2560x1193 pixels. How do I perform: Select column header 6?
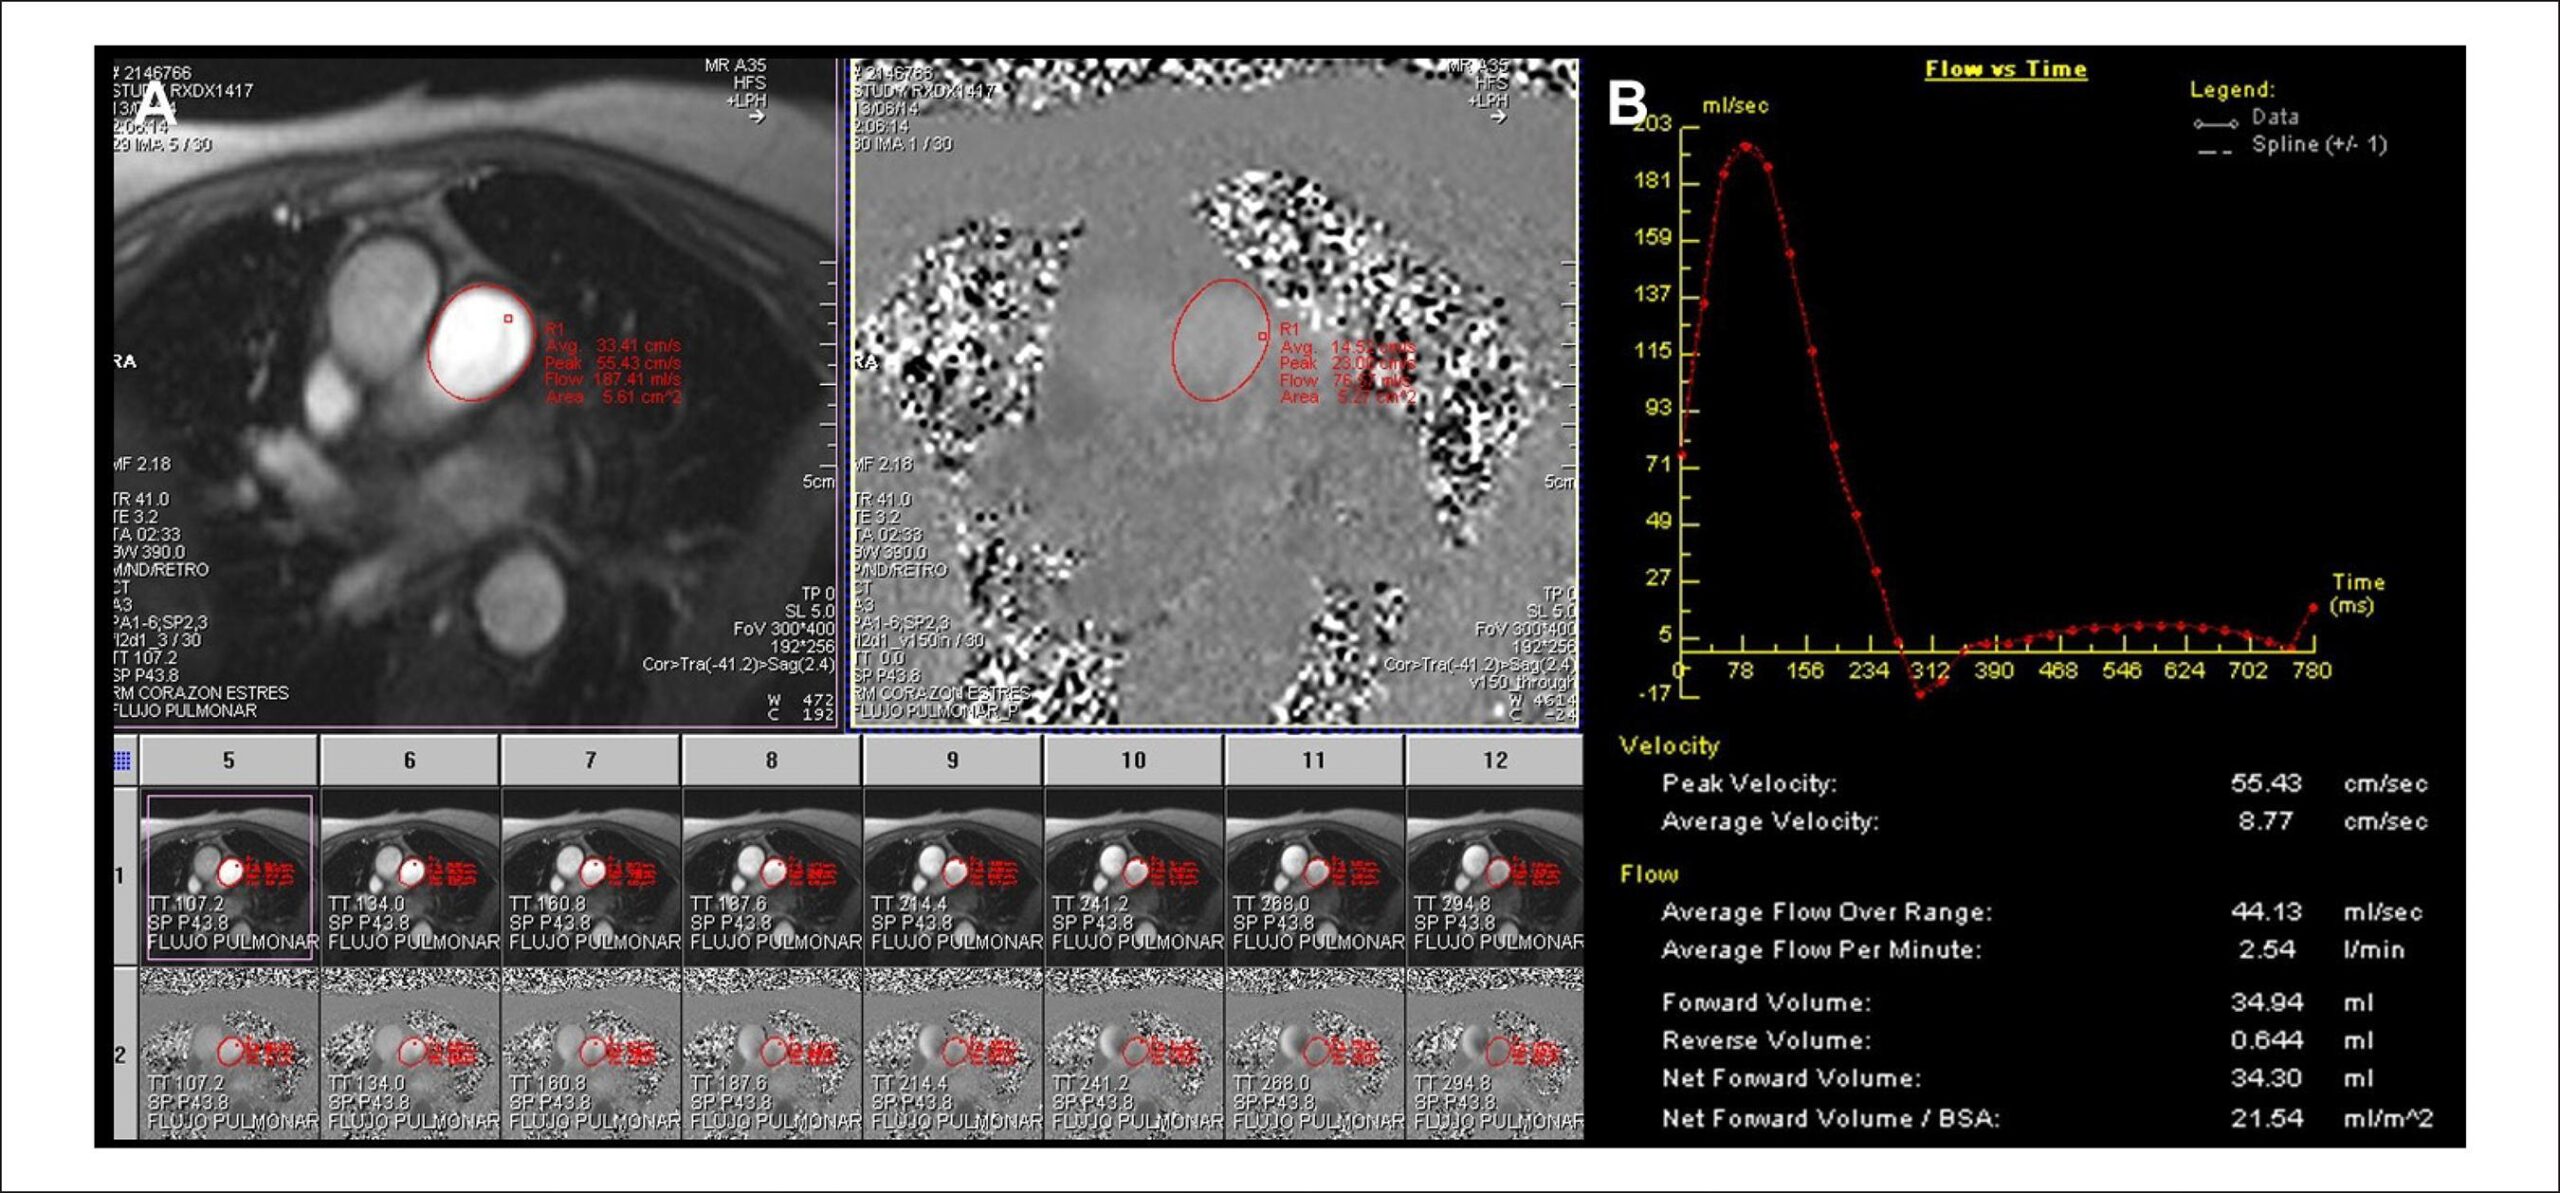pyautogui.click(x=410, y=761)
